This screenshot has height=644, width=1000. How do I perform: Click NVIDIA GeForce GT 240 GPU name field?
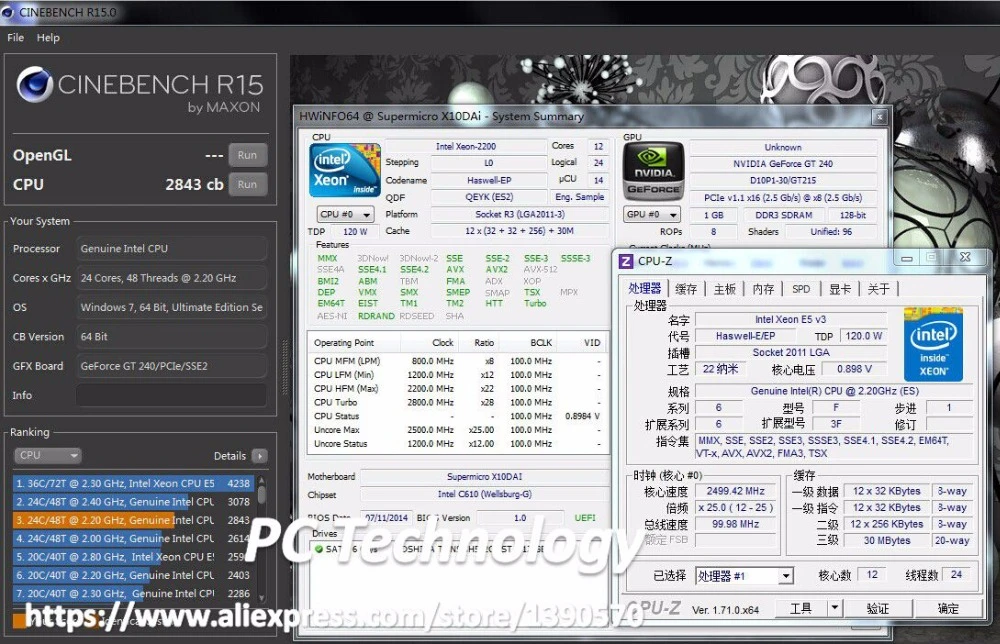783,164
